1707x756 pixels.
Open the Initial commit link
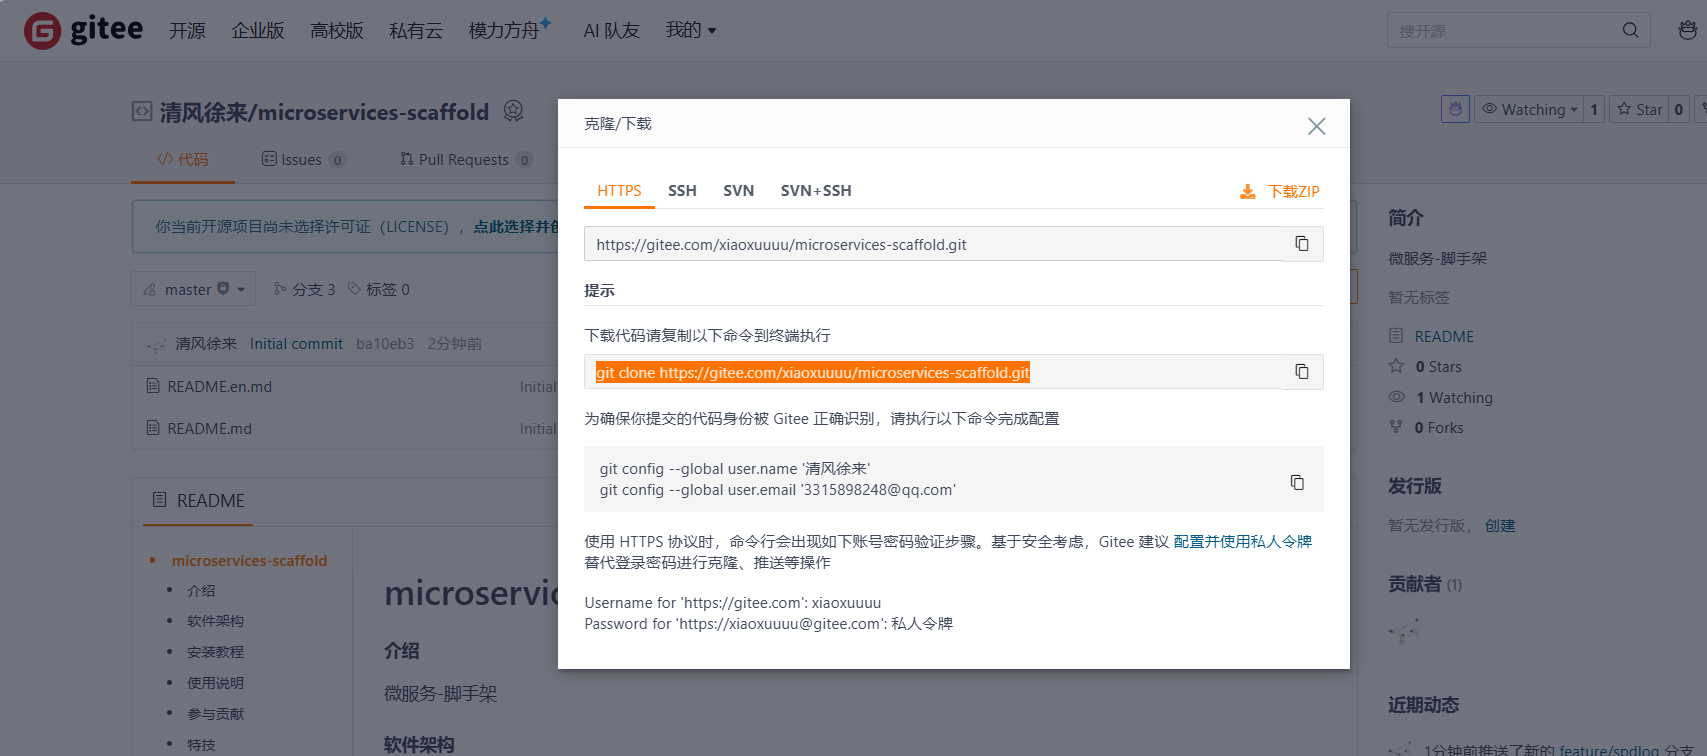[x=296, y=343]
